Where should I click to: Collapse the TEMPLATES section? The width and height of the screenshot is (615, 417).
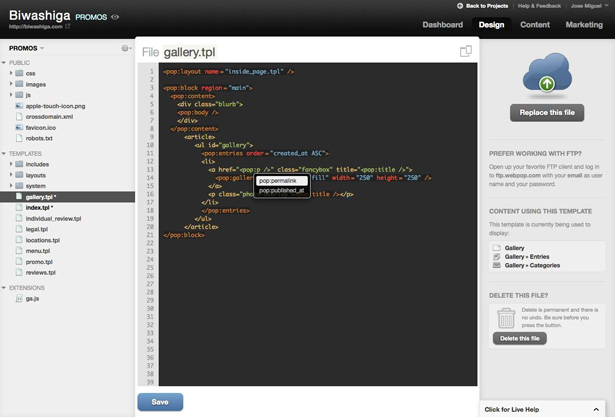[x=4, y=153]
